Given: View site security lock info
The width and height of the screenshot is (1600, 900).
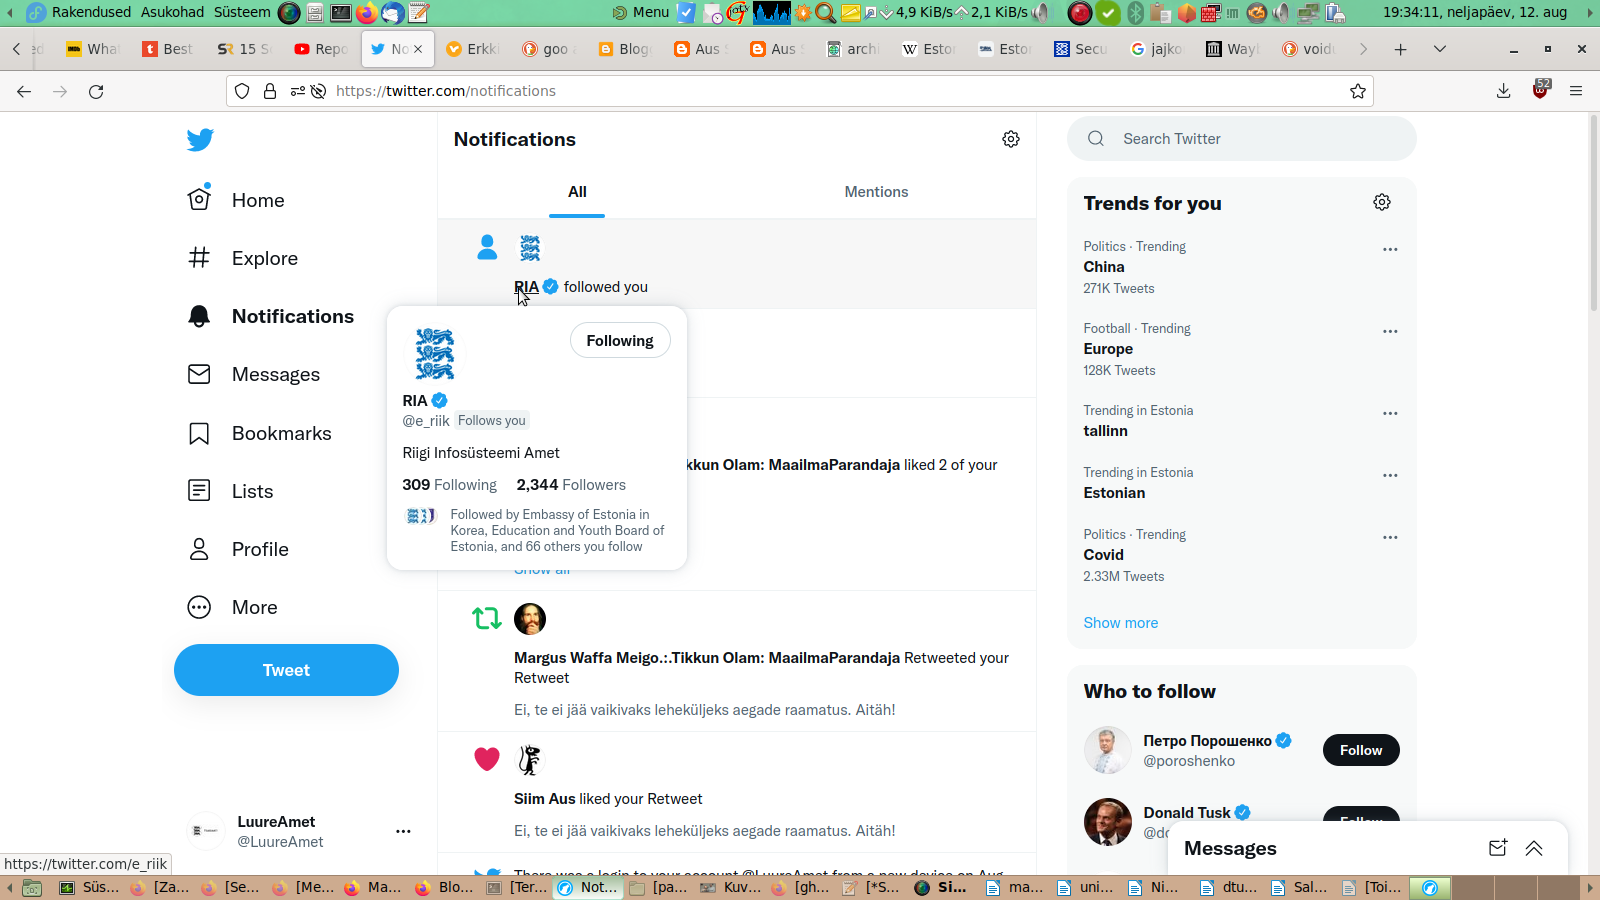Looking at the screenshot, I should (270, 91).
